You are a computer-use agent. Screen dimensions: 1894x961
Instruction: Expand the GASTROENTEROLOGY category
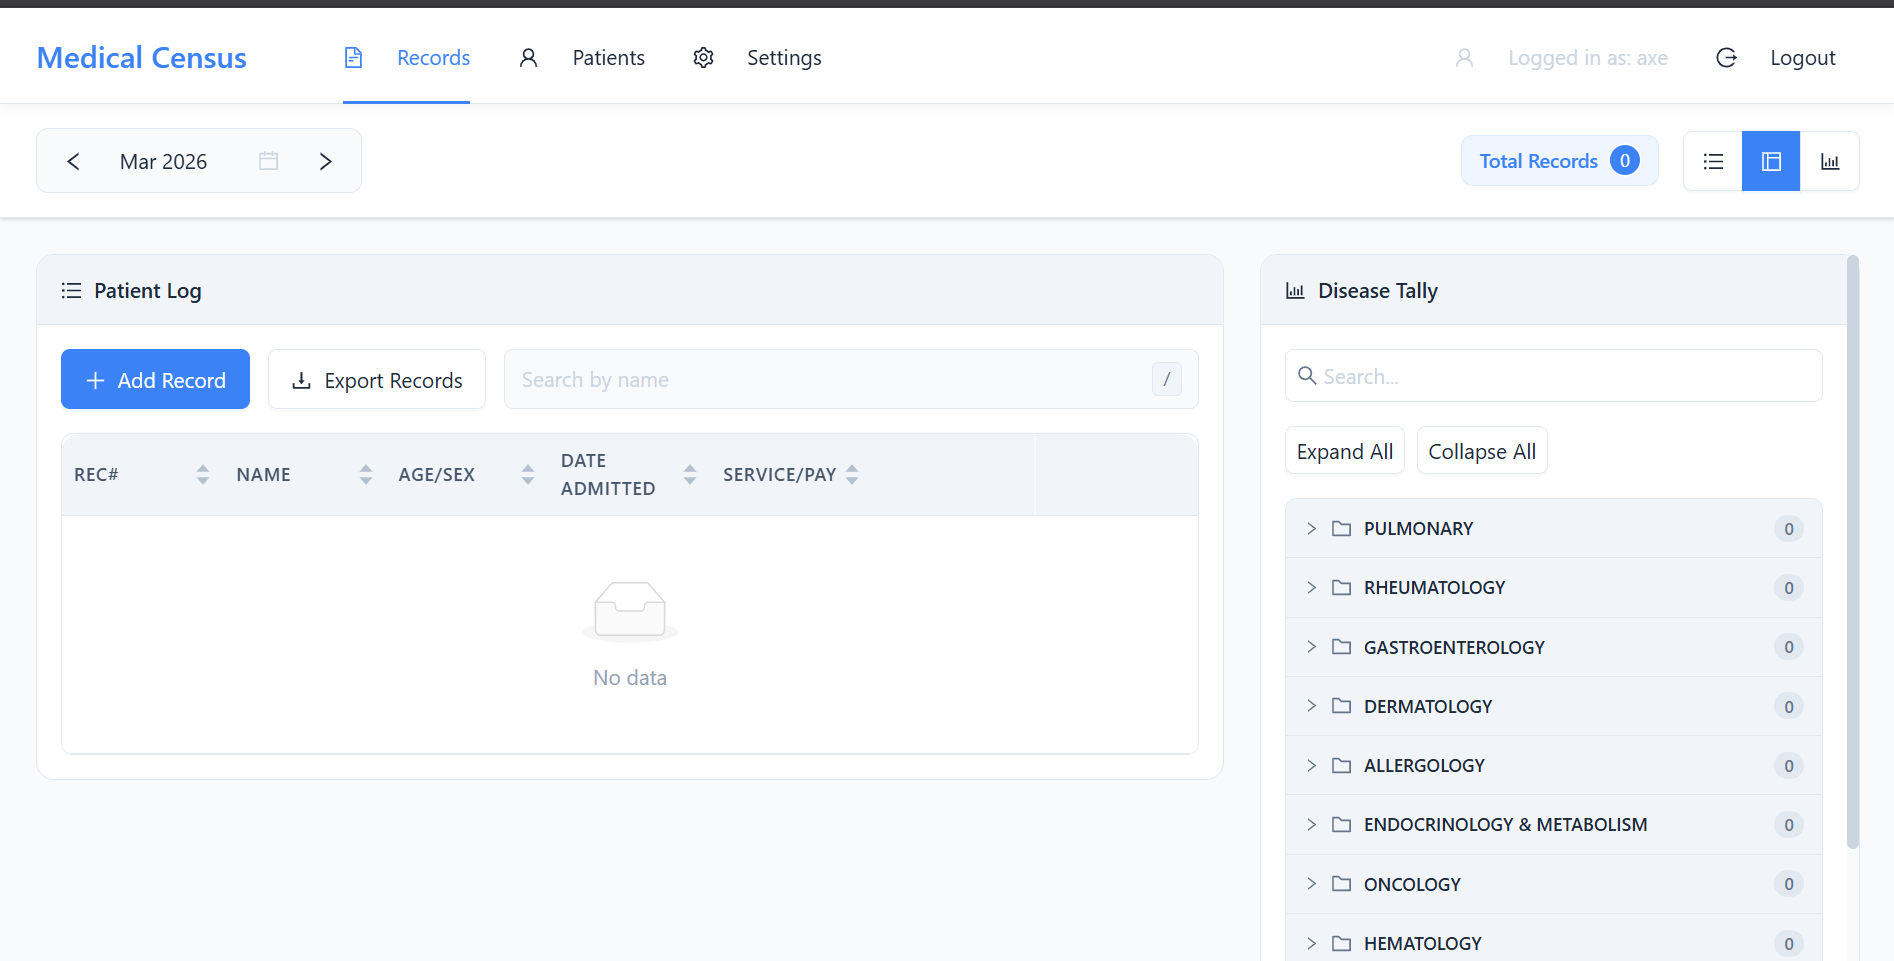1311,647
